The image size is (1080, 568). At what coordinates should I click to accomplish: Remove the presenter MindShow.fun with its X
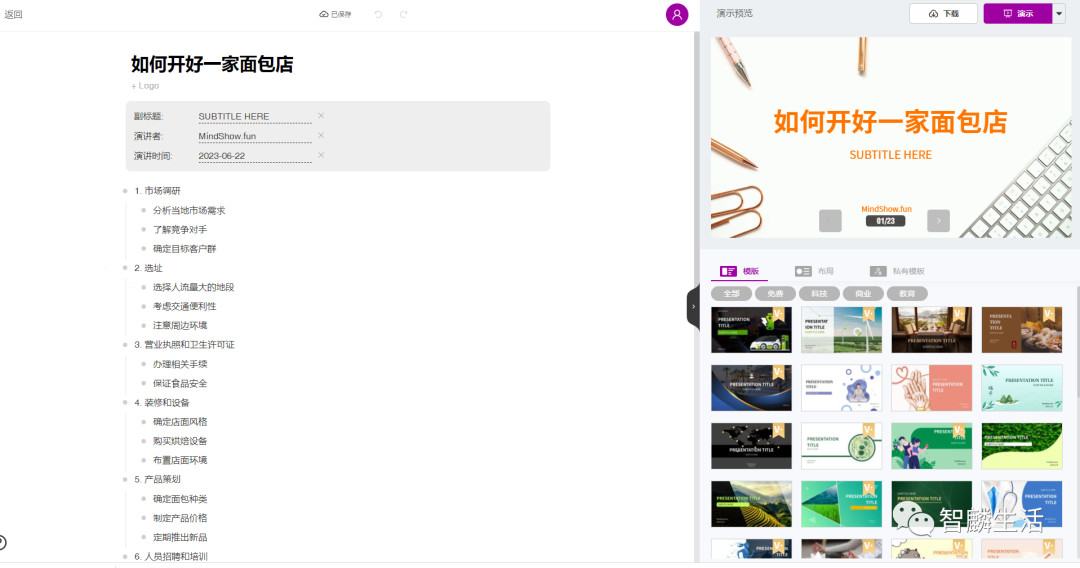(321, 136)
